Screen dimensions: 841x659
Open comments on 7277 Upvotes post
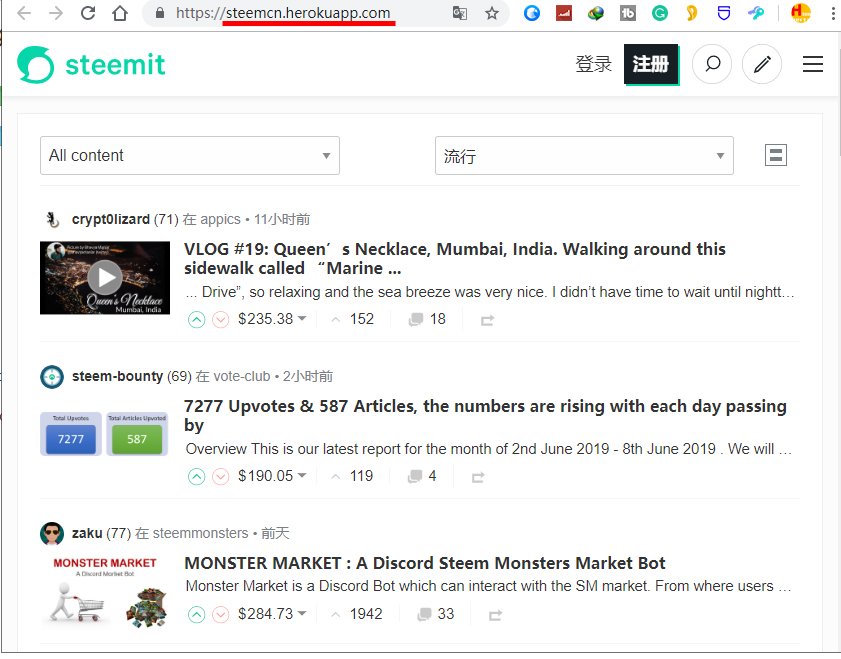click(422, 476)
